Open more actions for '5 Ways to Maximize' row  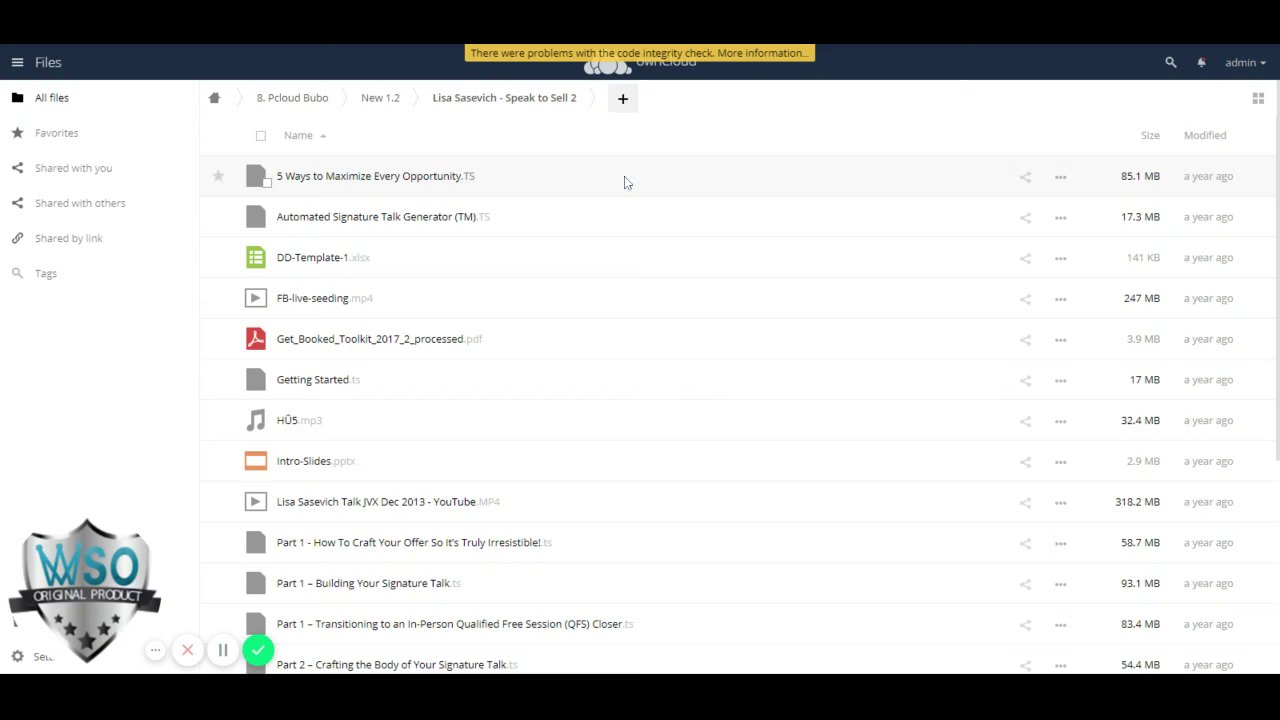(1060, 177)
